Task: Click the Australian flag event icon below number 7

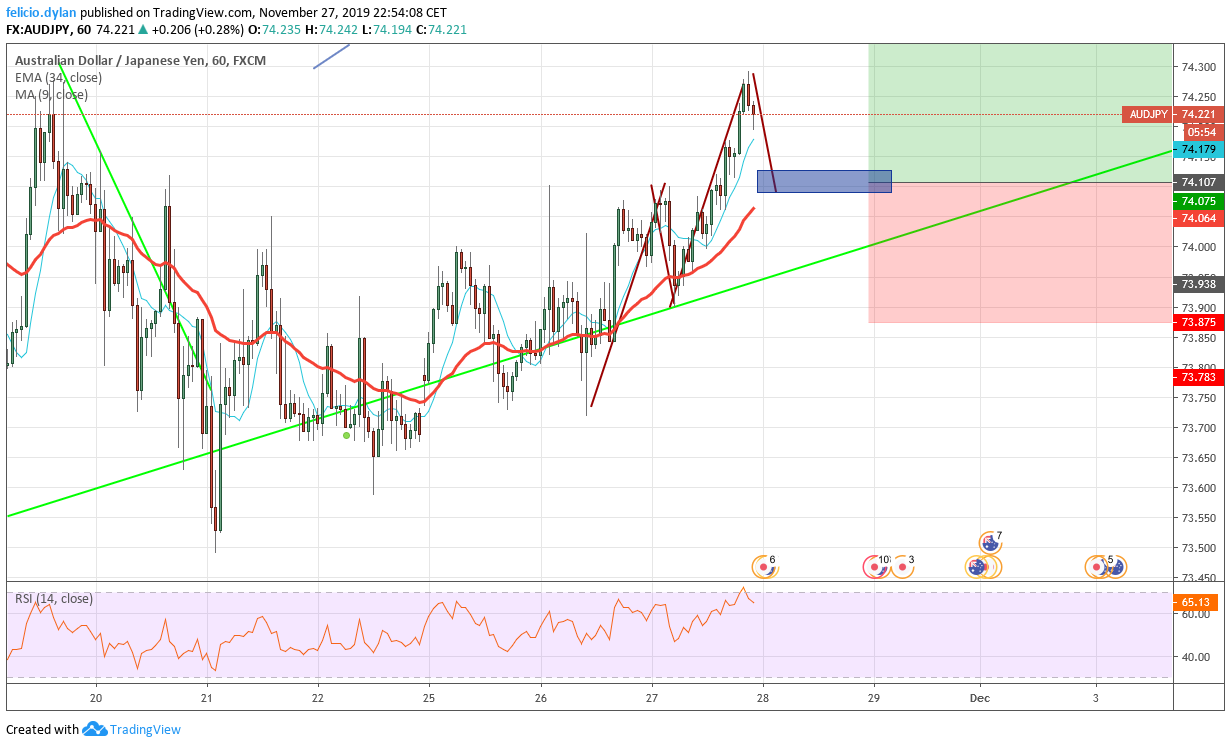Action: tap(978, 567)
